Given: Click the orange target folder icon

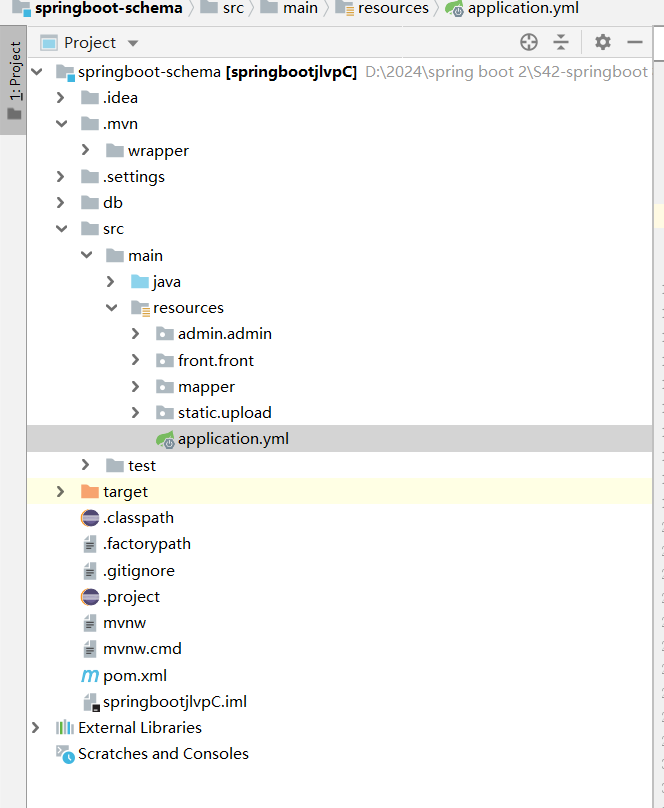Looking at the screenshot, I should [x=90, y=491].
